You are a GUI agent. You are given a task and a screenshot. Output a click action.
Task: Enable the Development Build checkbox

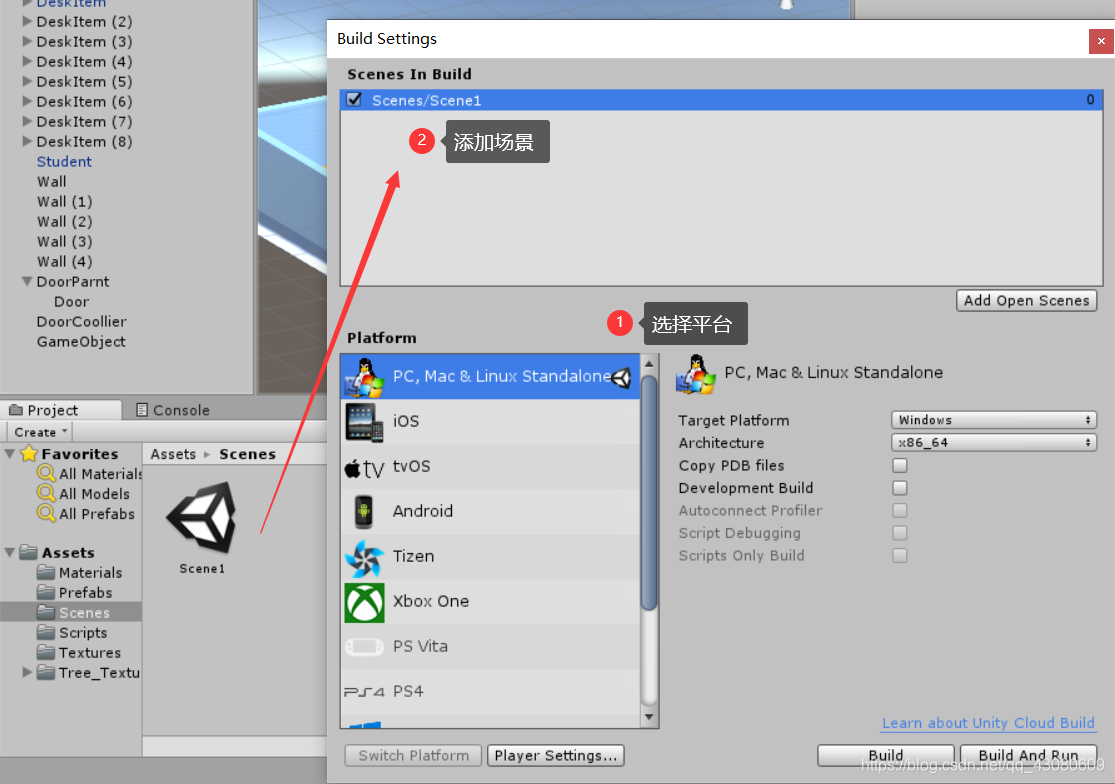[x=900, y=488]
